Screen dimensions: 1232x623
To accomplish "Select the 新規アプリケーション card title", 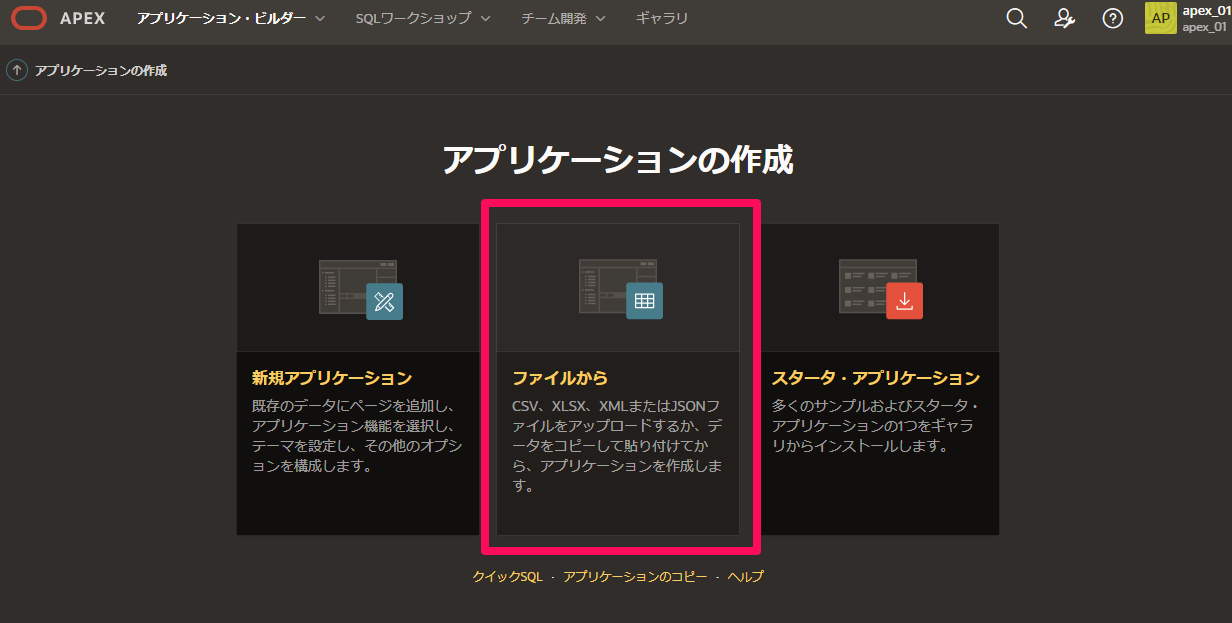I will (332, 378).
